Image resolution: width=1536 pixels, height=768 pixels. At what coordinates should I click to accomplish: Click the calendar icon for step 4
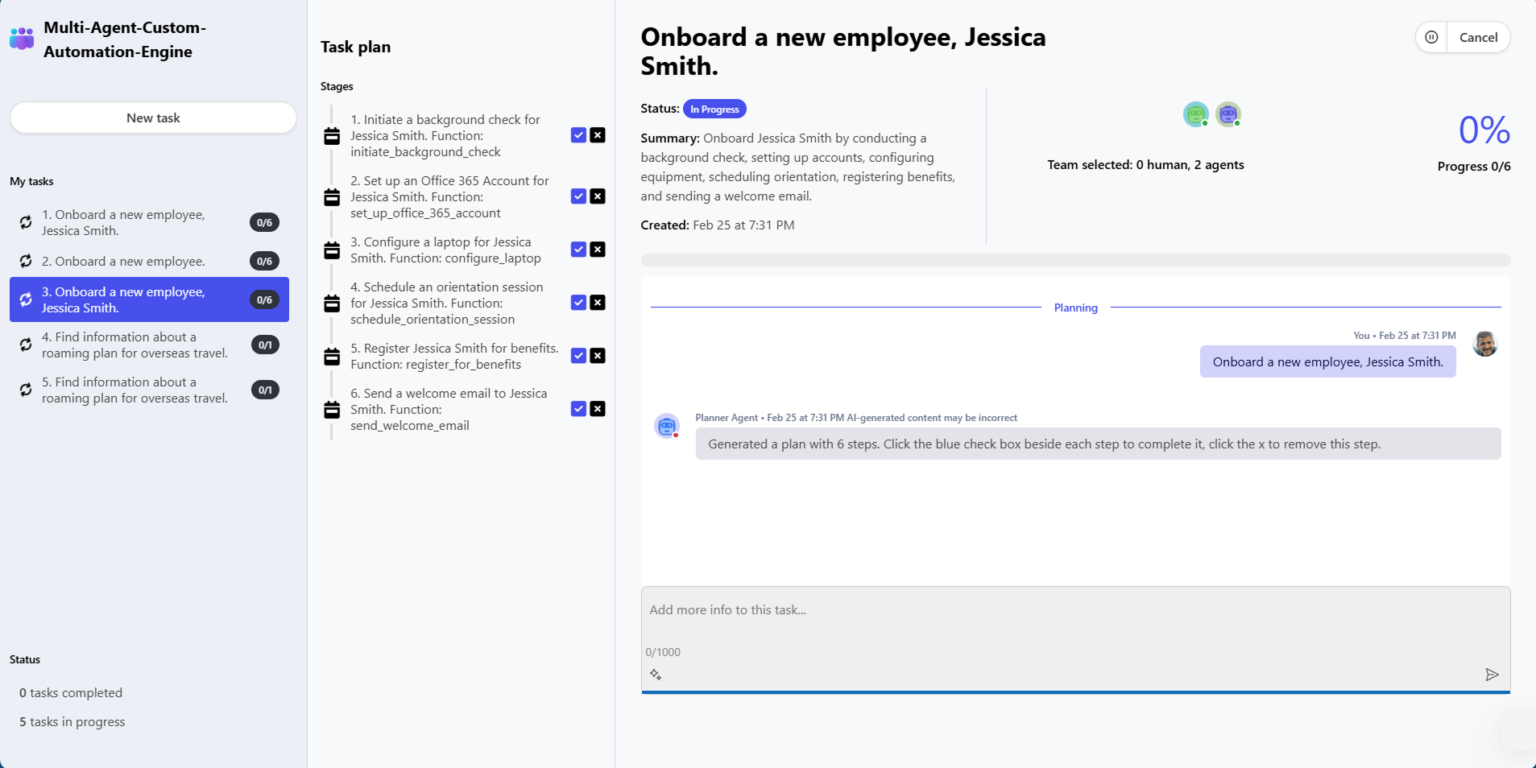(332, 303)
